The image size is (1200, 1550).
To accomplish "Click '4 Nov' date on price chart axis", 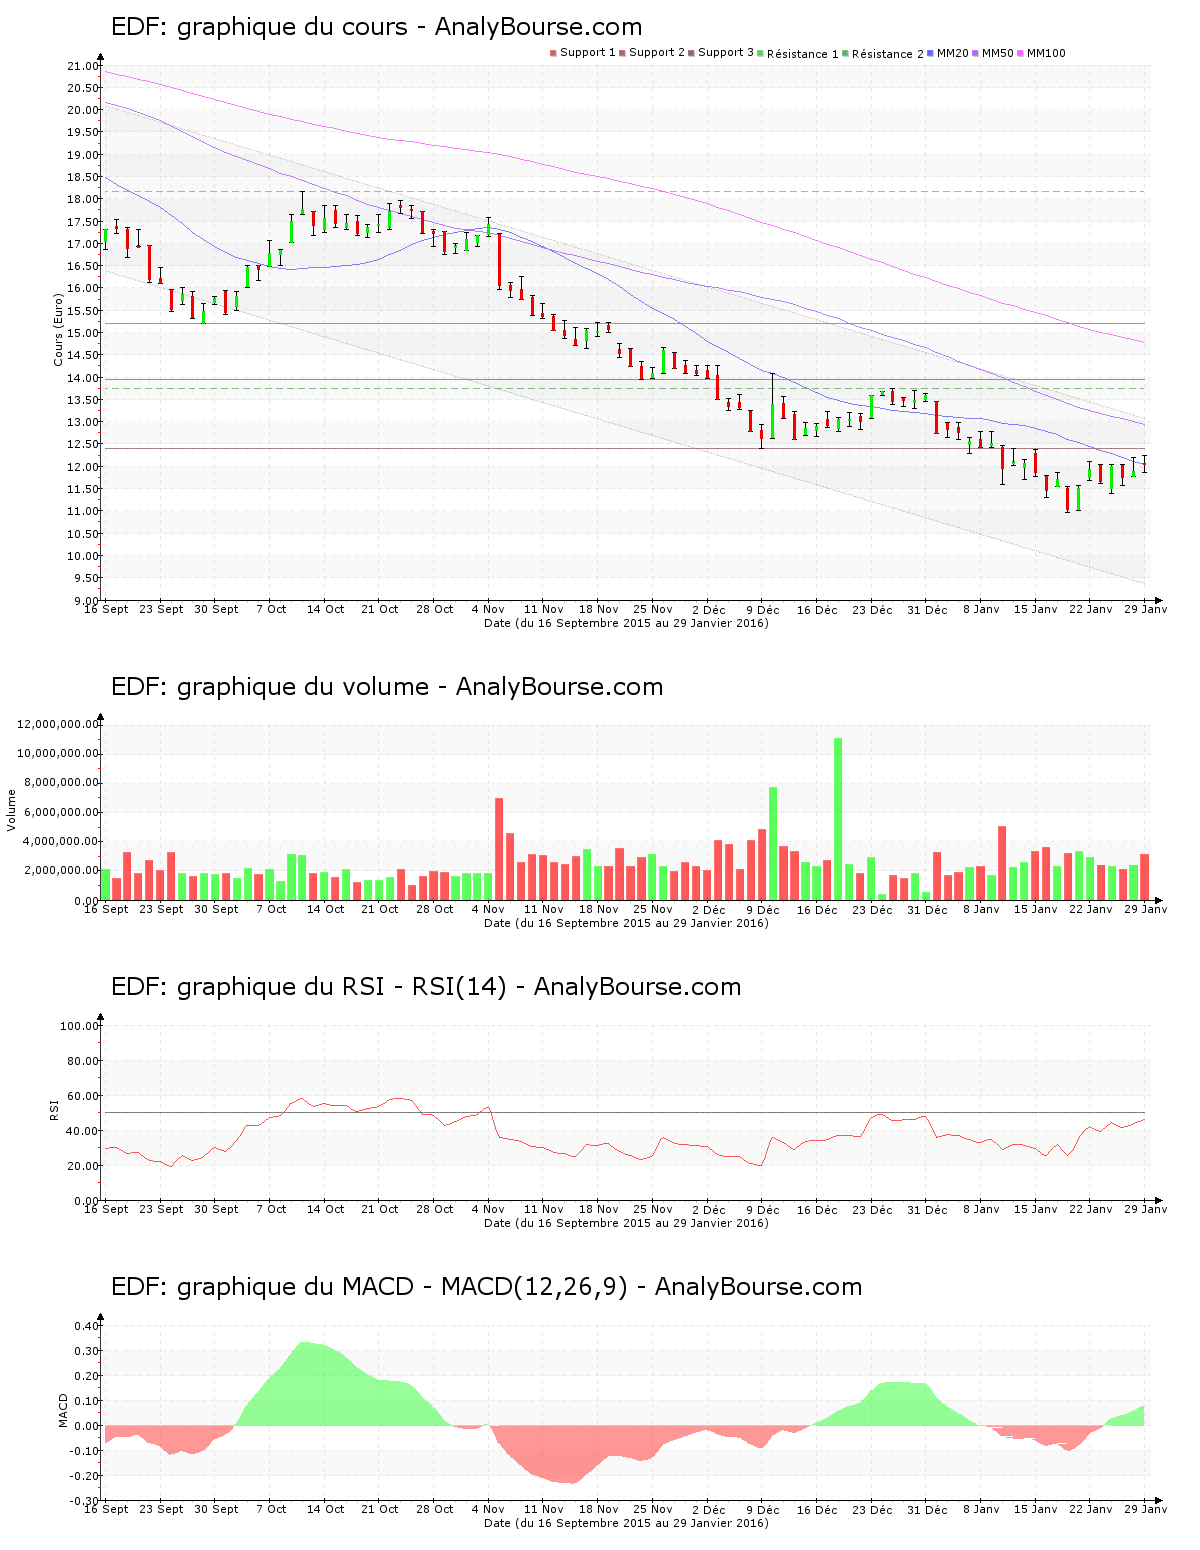I will (488, 609).
